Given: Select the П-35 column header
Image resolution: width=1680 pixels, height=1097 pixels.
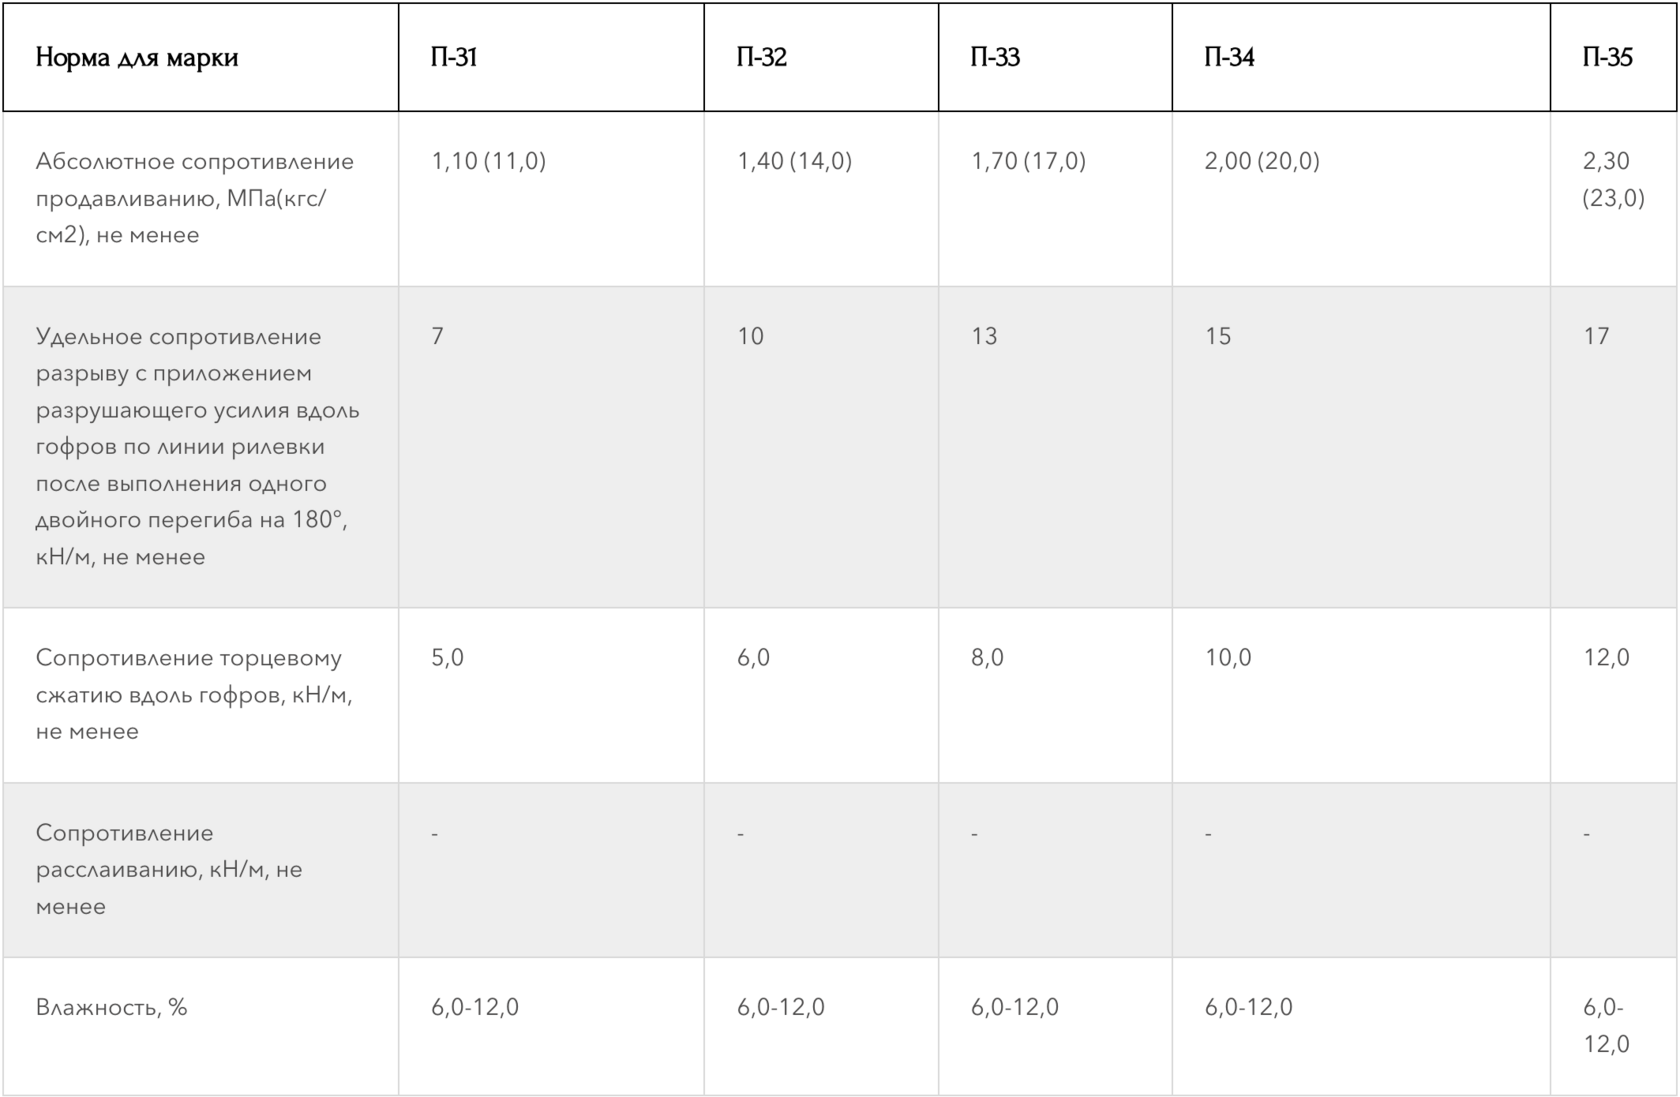Looking at the screenshot, I should coord(1607,57).
